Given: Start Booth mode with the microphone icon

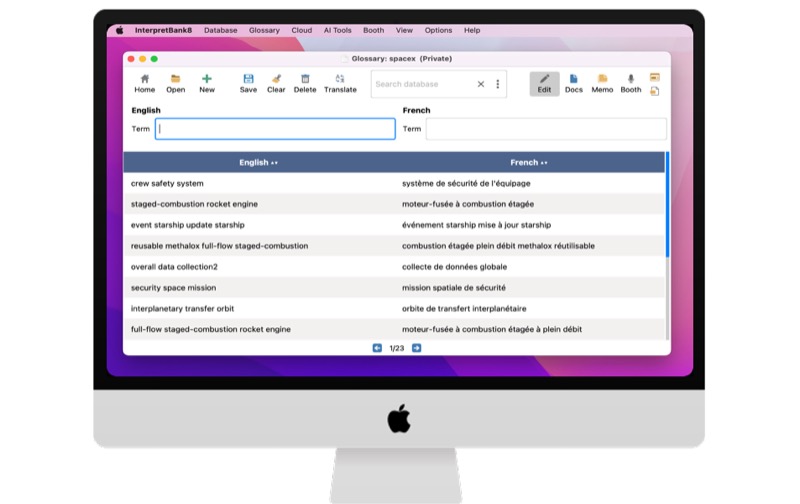Looking at the screenshot, I should click(x=631, y=84).
